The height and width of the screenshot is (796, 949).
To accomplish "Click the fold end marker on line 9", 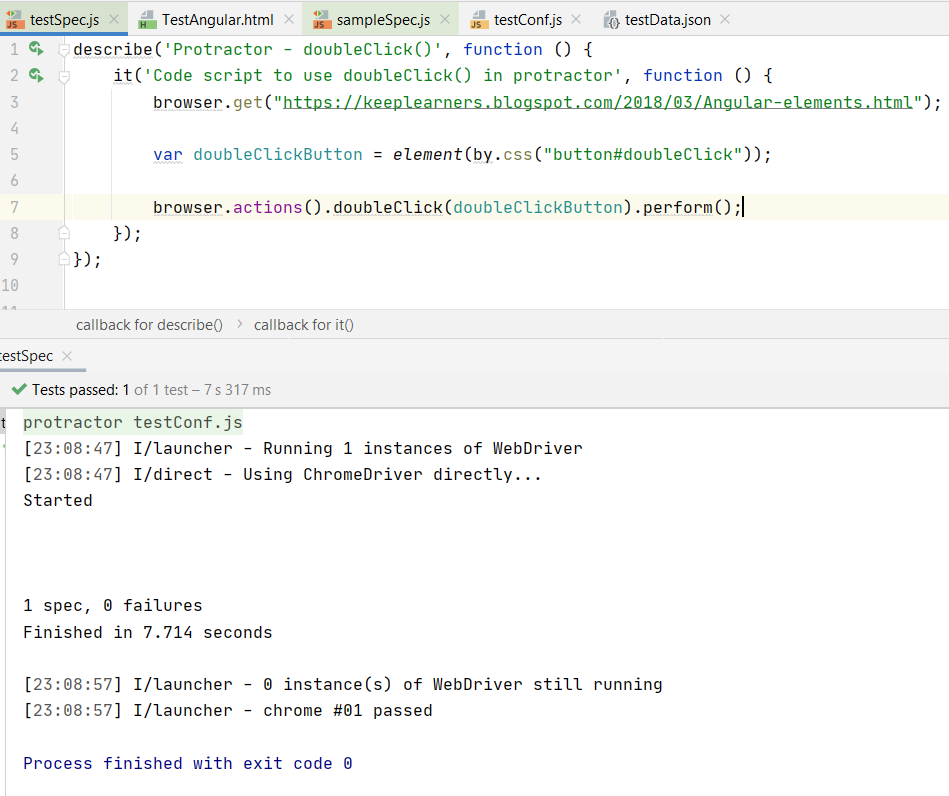I will point(64,259).
